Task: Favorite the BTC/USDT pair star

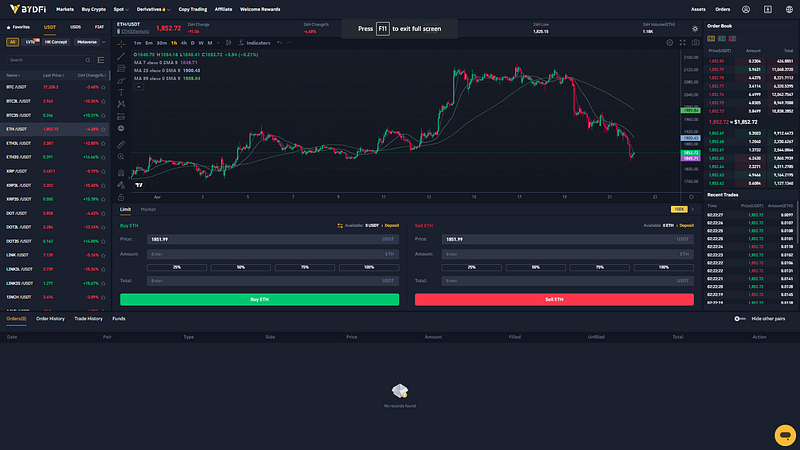Action: pos(104,87)
